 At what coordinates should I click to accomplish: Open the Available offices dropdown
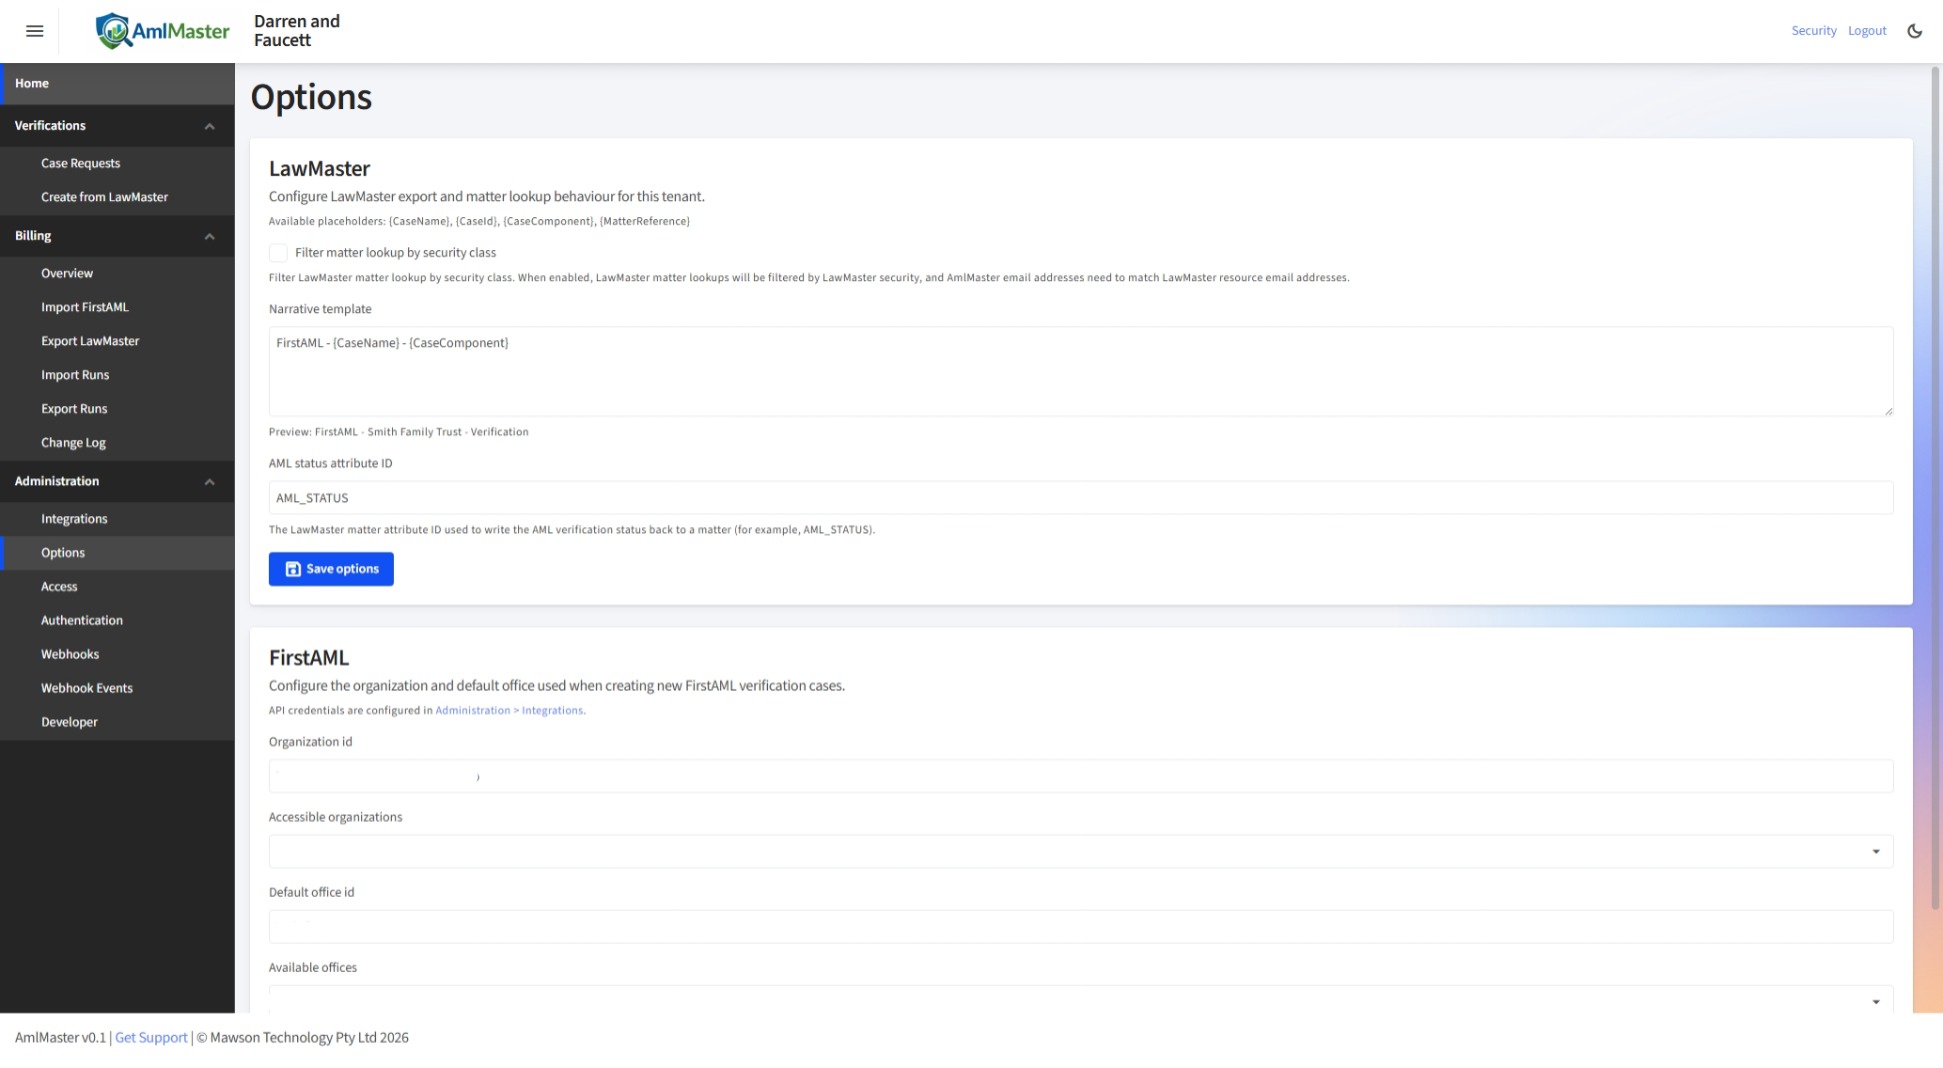click(1875, 1000)
